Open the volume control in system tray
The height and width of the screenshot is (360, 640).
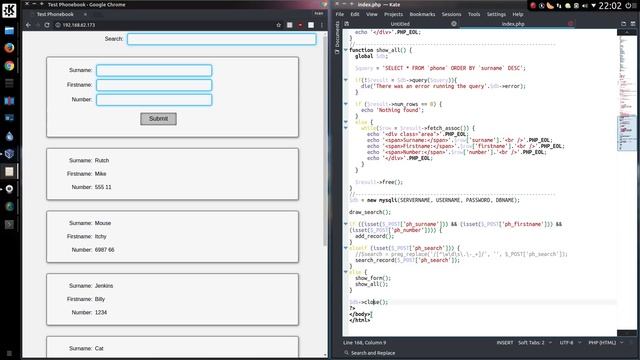(585, 6)
